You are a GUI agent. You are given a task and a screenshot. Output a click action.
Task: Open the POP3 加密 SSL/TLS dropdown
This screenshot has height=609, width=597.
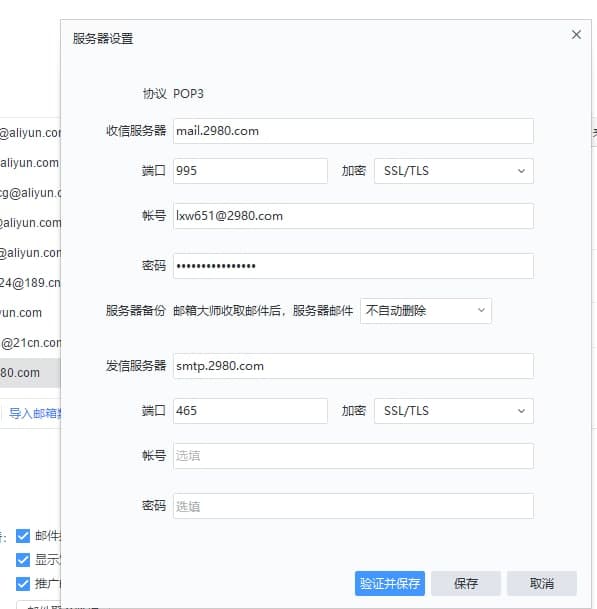454,171
